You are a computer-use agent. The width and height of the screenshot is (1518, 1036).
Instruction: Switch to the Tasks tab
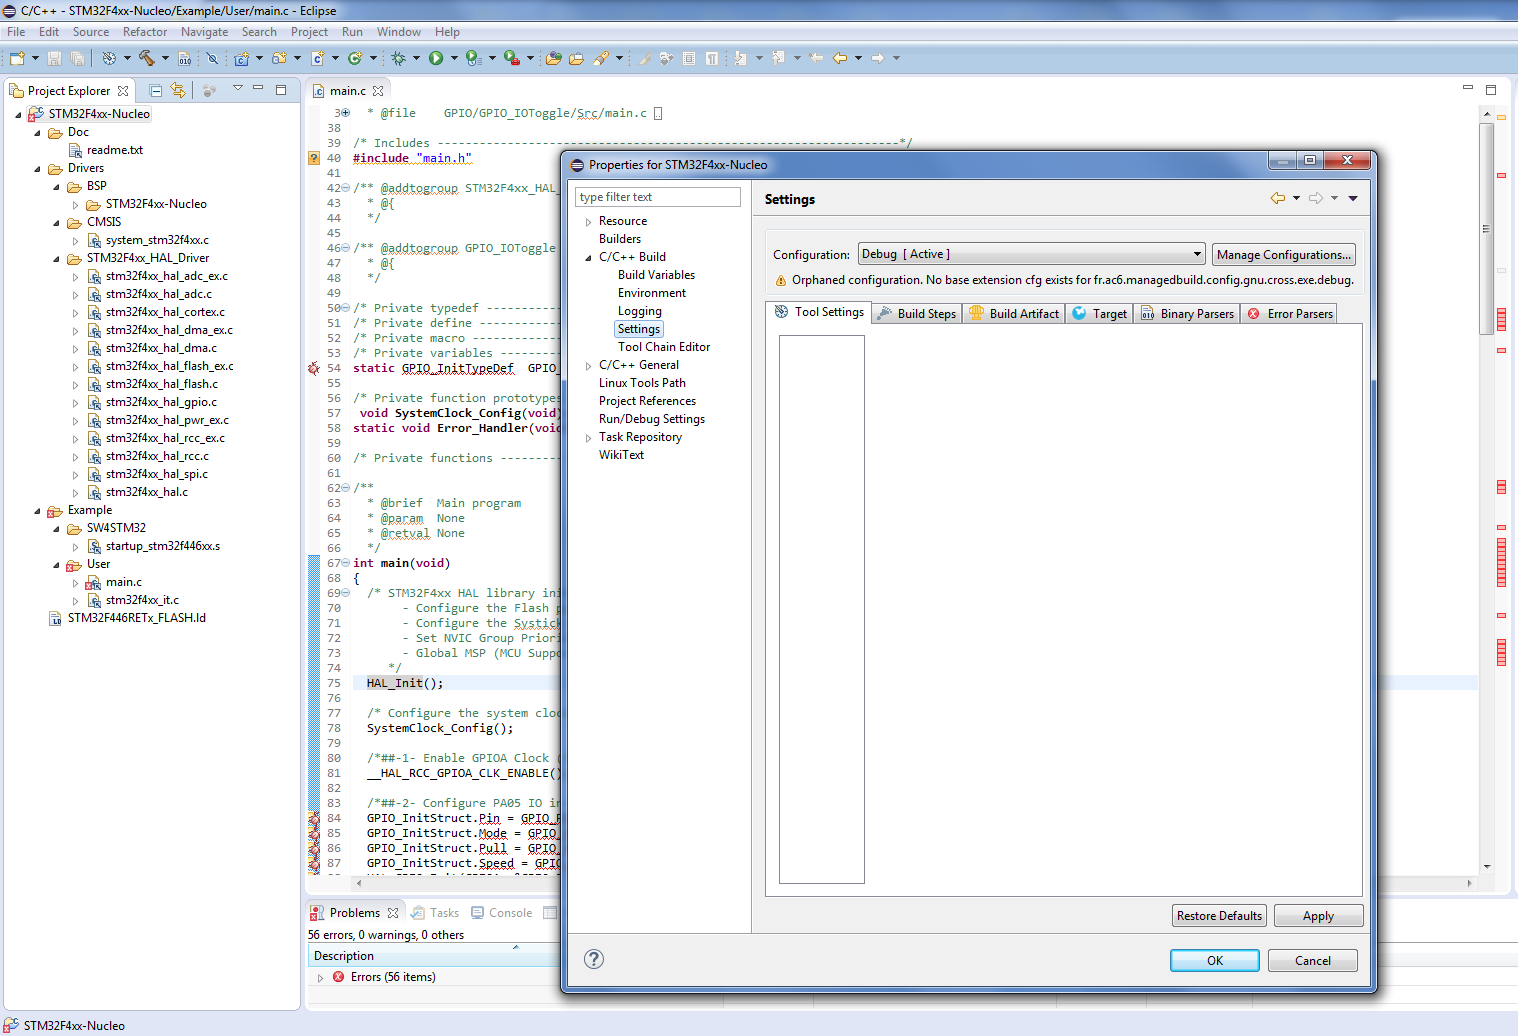[x=435, y=913]
